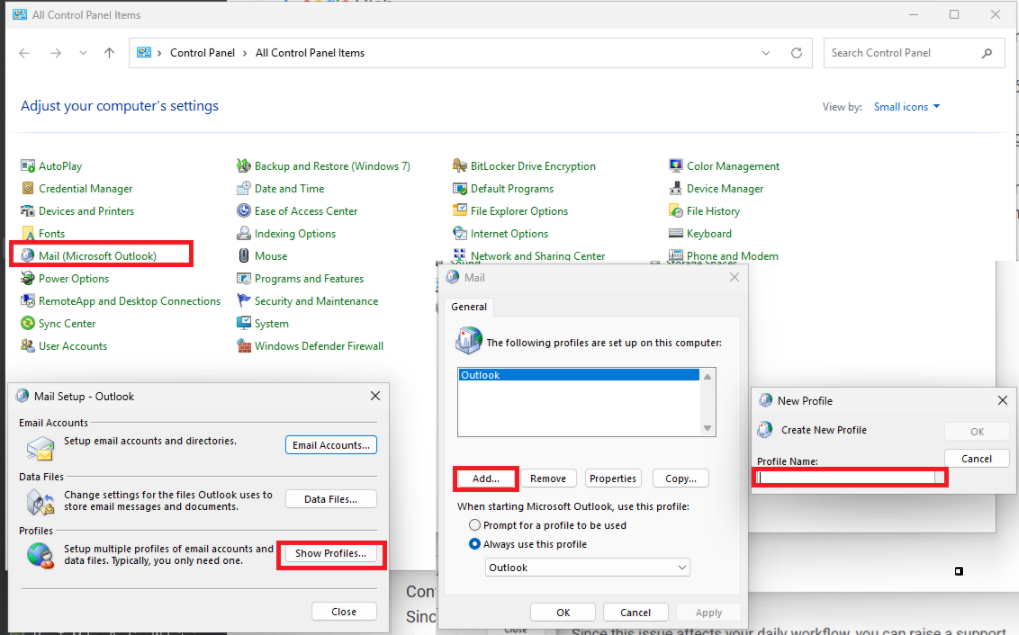Viewport: 1019px width, 635px height.
Task: Click Close in Mail Setup dialog
Action: 344,612
